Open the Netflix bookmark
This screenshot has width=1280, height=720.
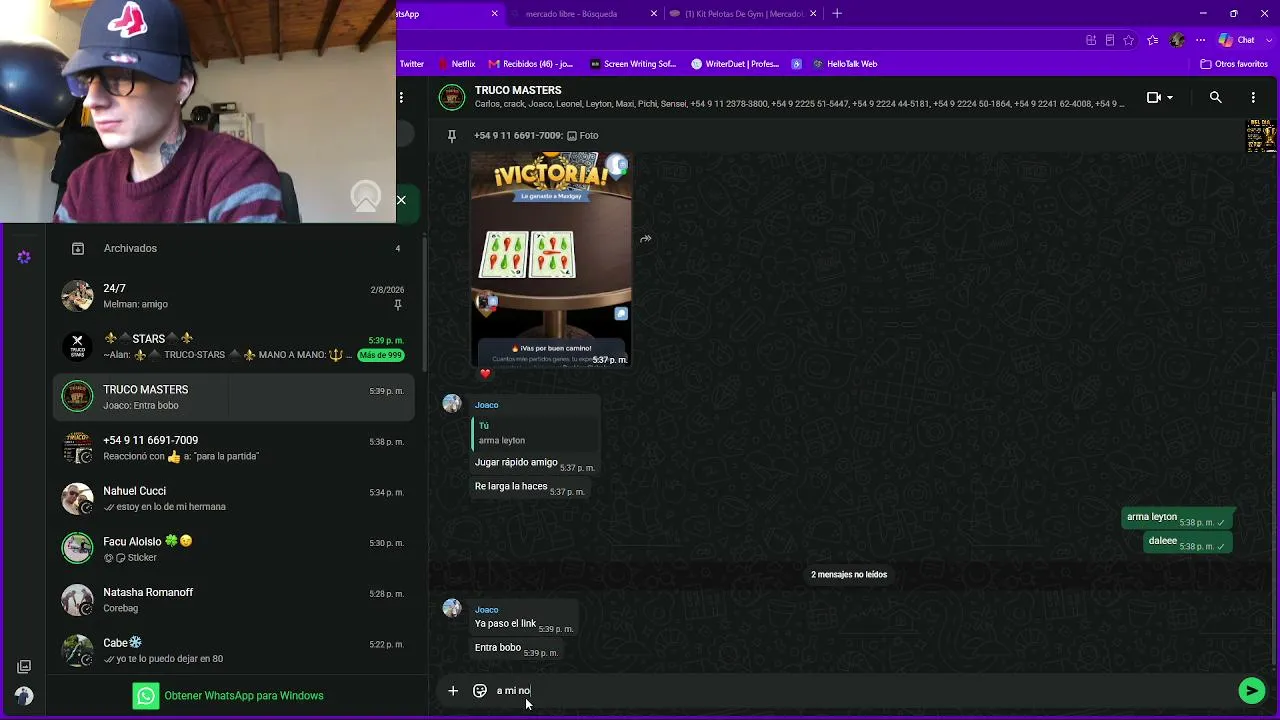[458, 64]
